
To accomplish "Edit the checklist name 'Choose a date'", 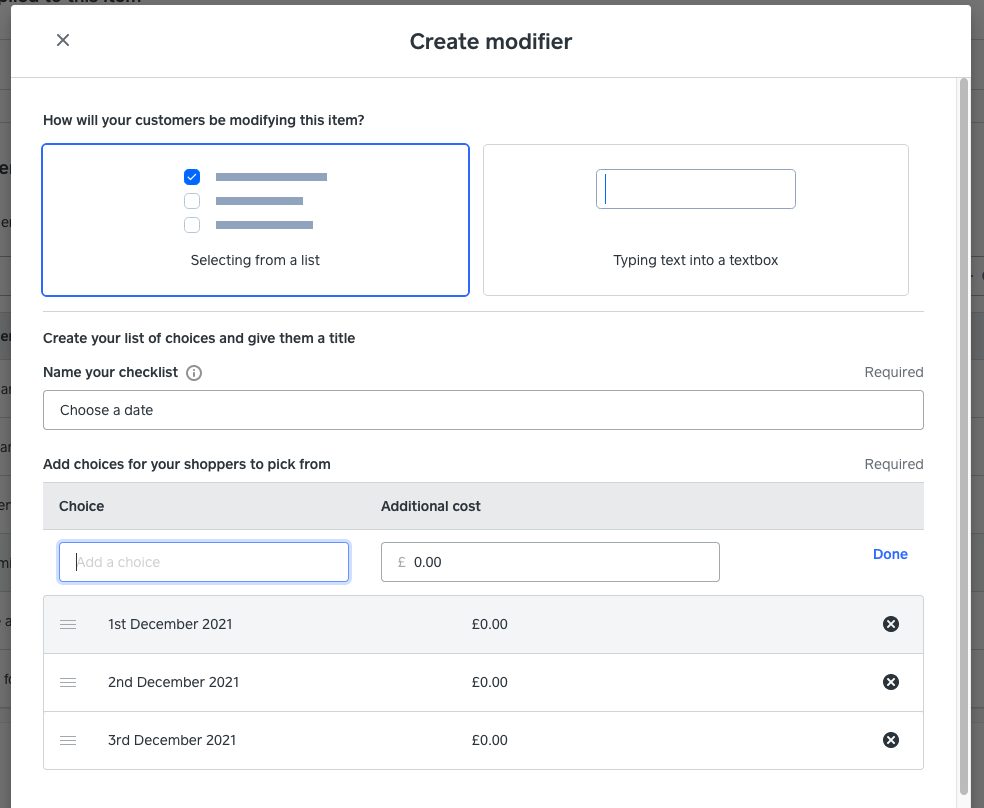I will coord(483,410).
